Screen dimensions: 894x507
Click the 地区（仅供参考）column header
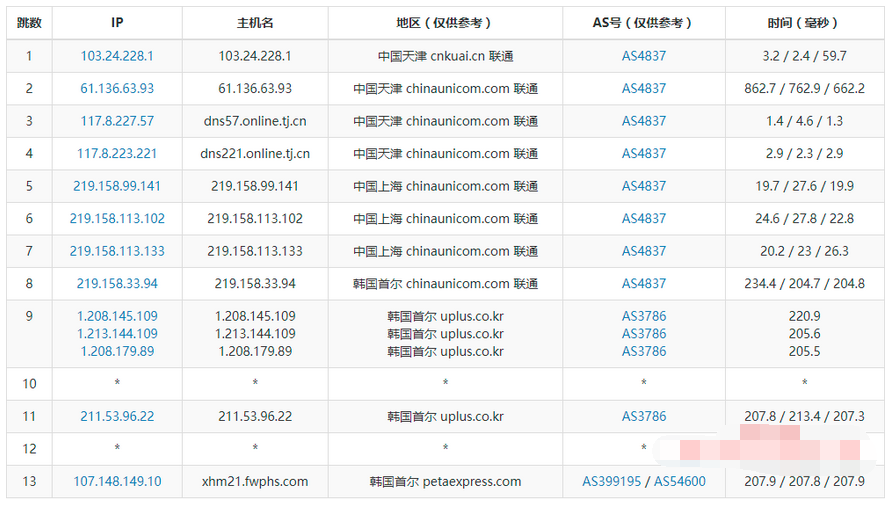(445, 23)
